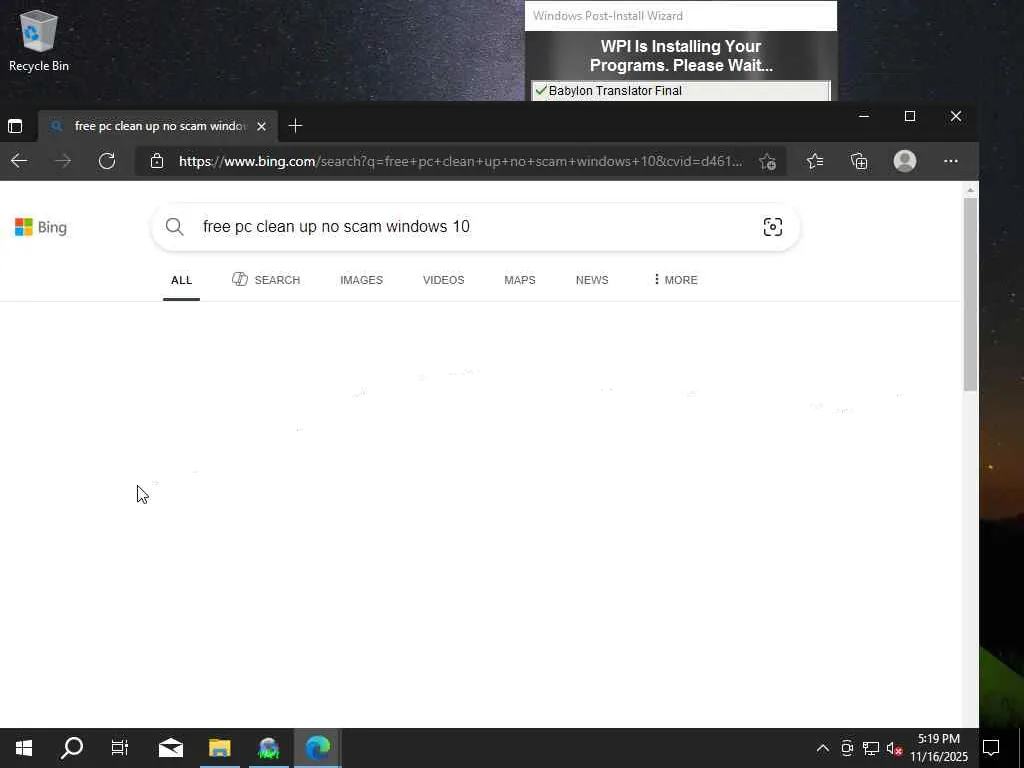The image size is (1024, 768).
Task: Open taskbar Search
Action: [x=72, y=748]
